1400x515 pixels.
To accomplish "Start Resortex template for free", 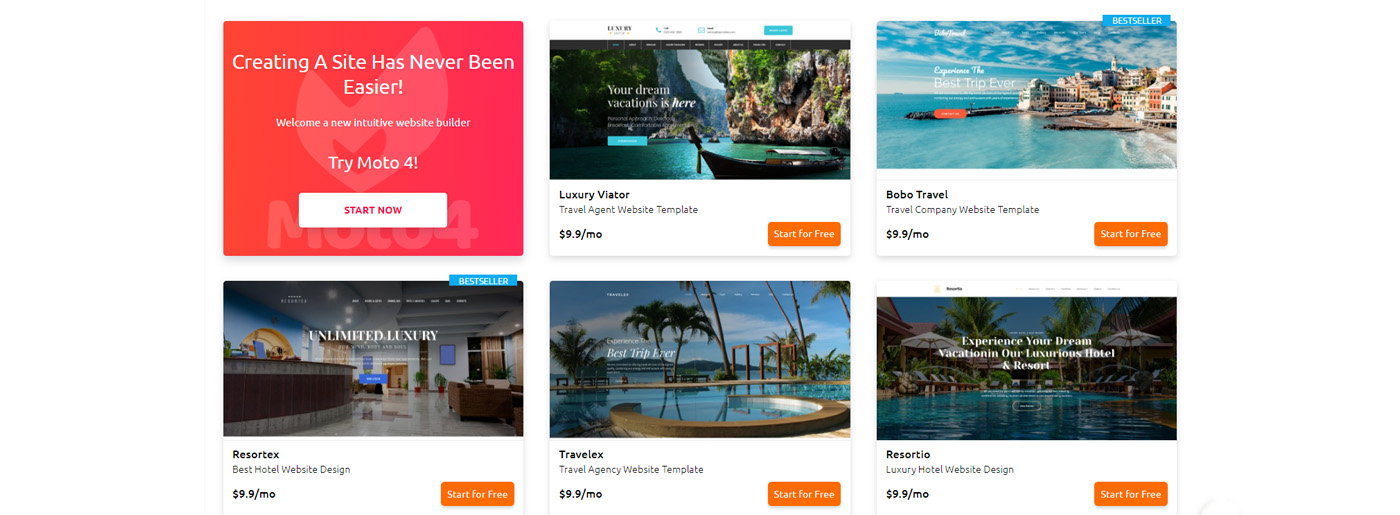I will pyautogui.click(x=477, y=494).
